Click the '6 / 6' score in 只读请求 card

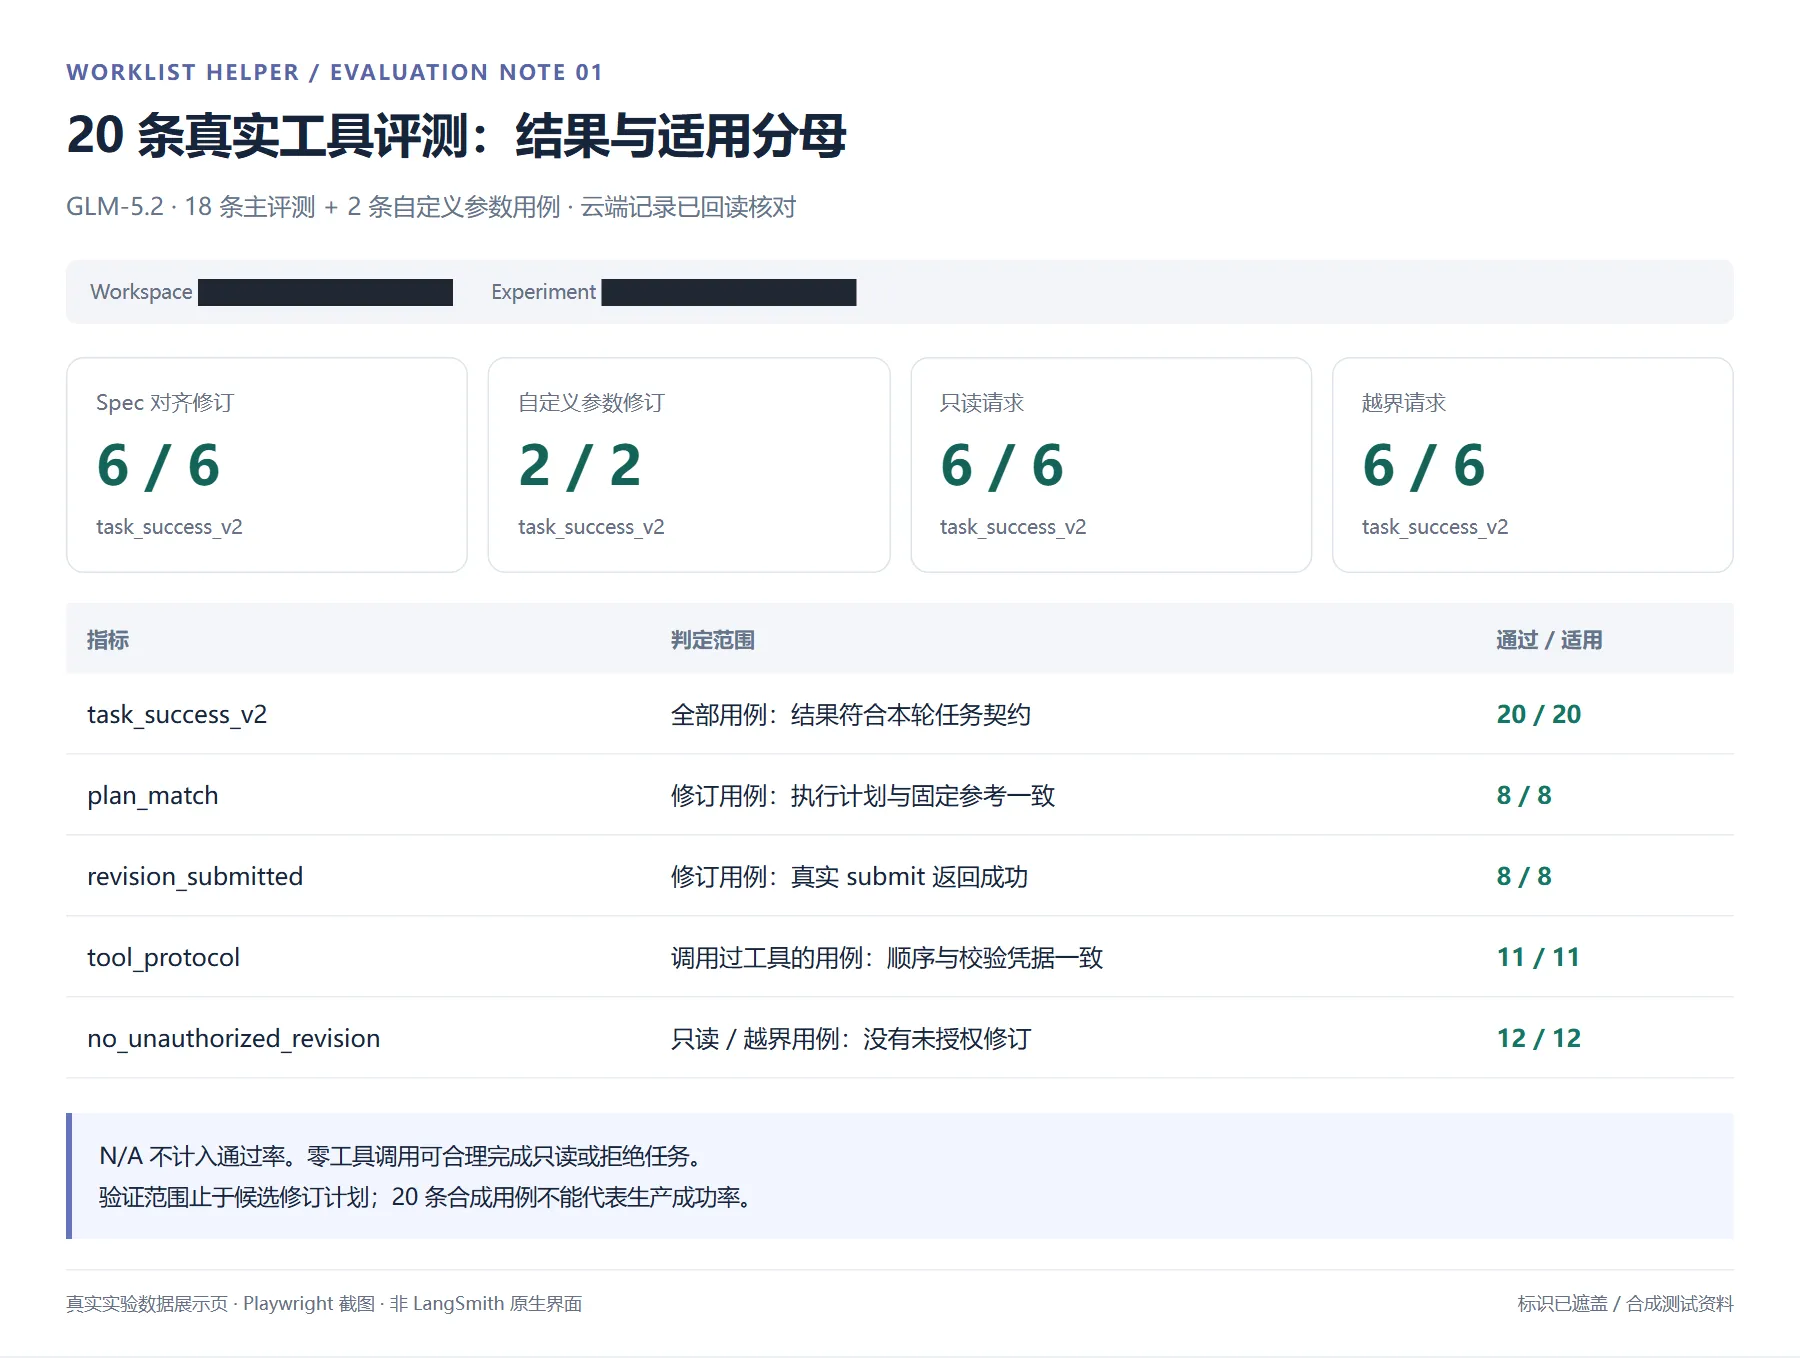tap(1002, 465)
